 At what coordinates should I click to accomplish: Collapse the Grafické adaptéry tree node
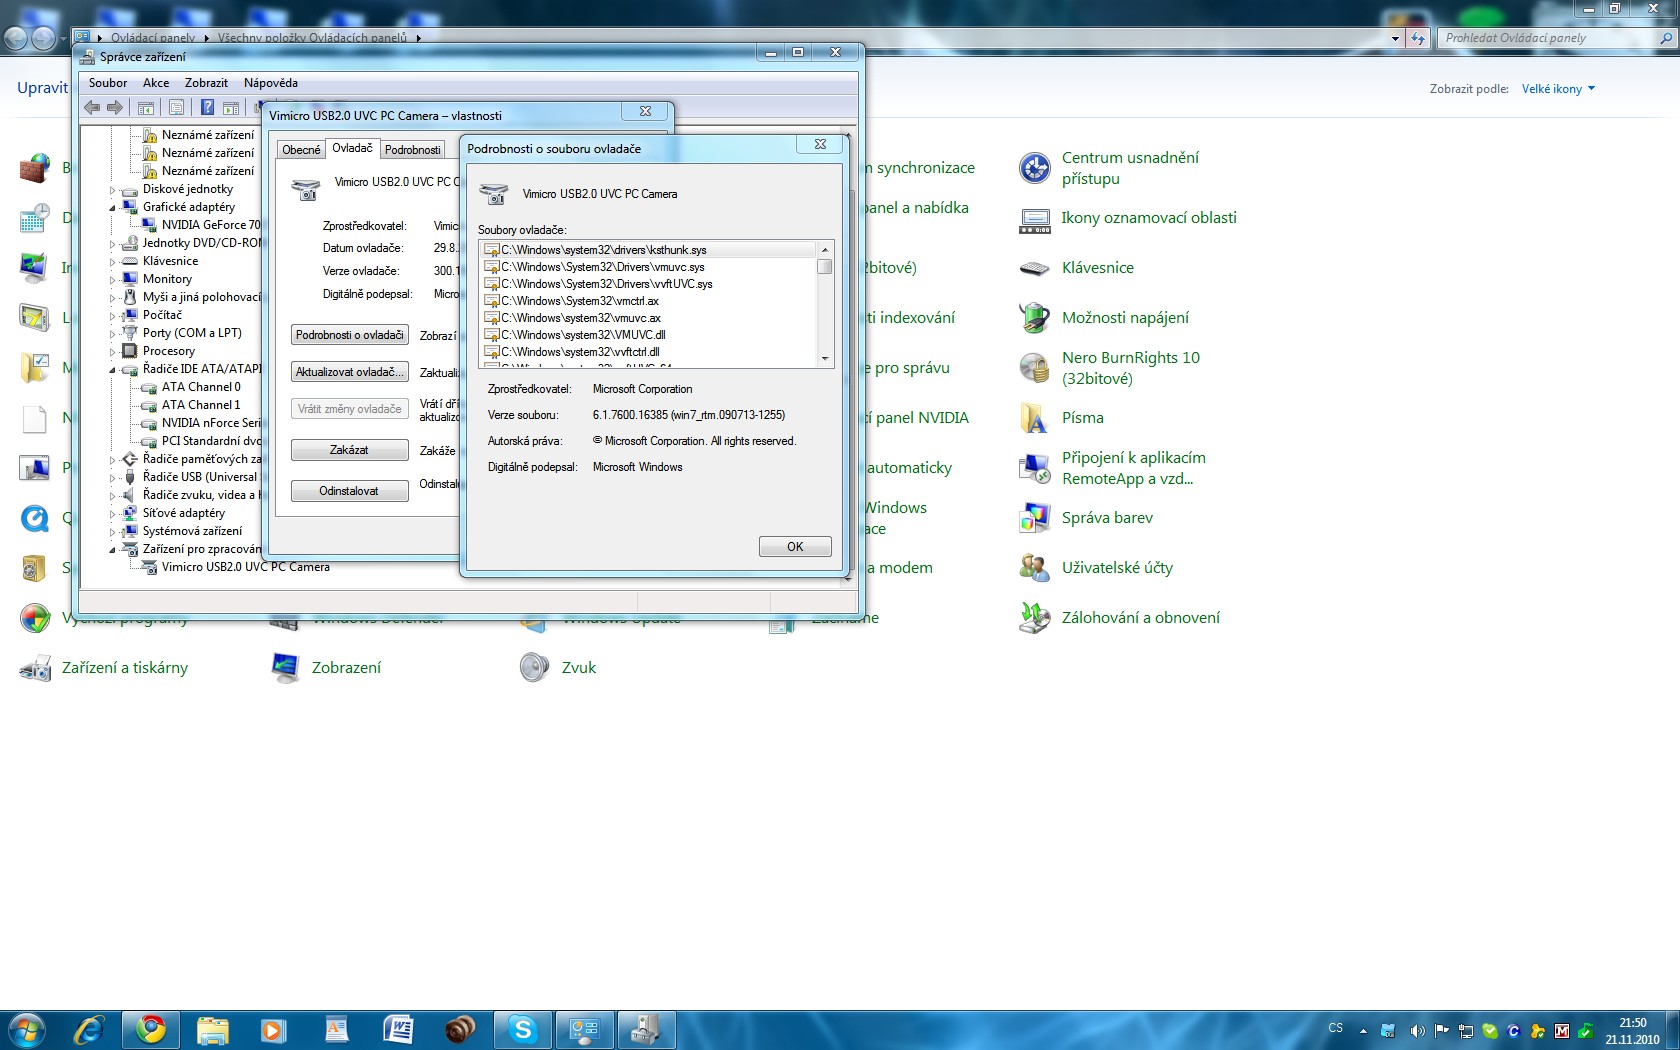point(112,207)
